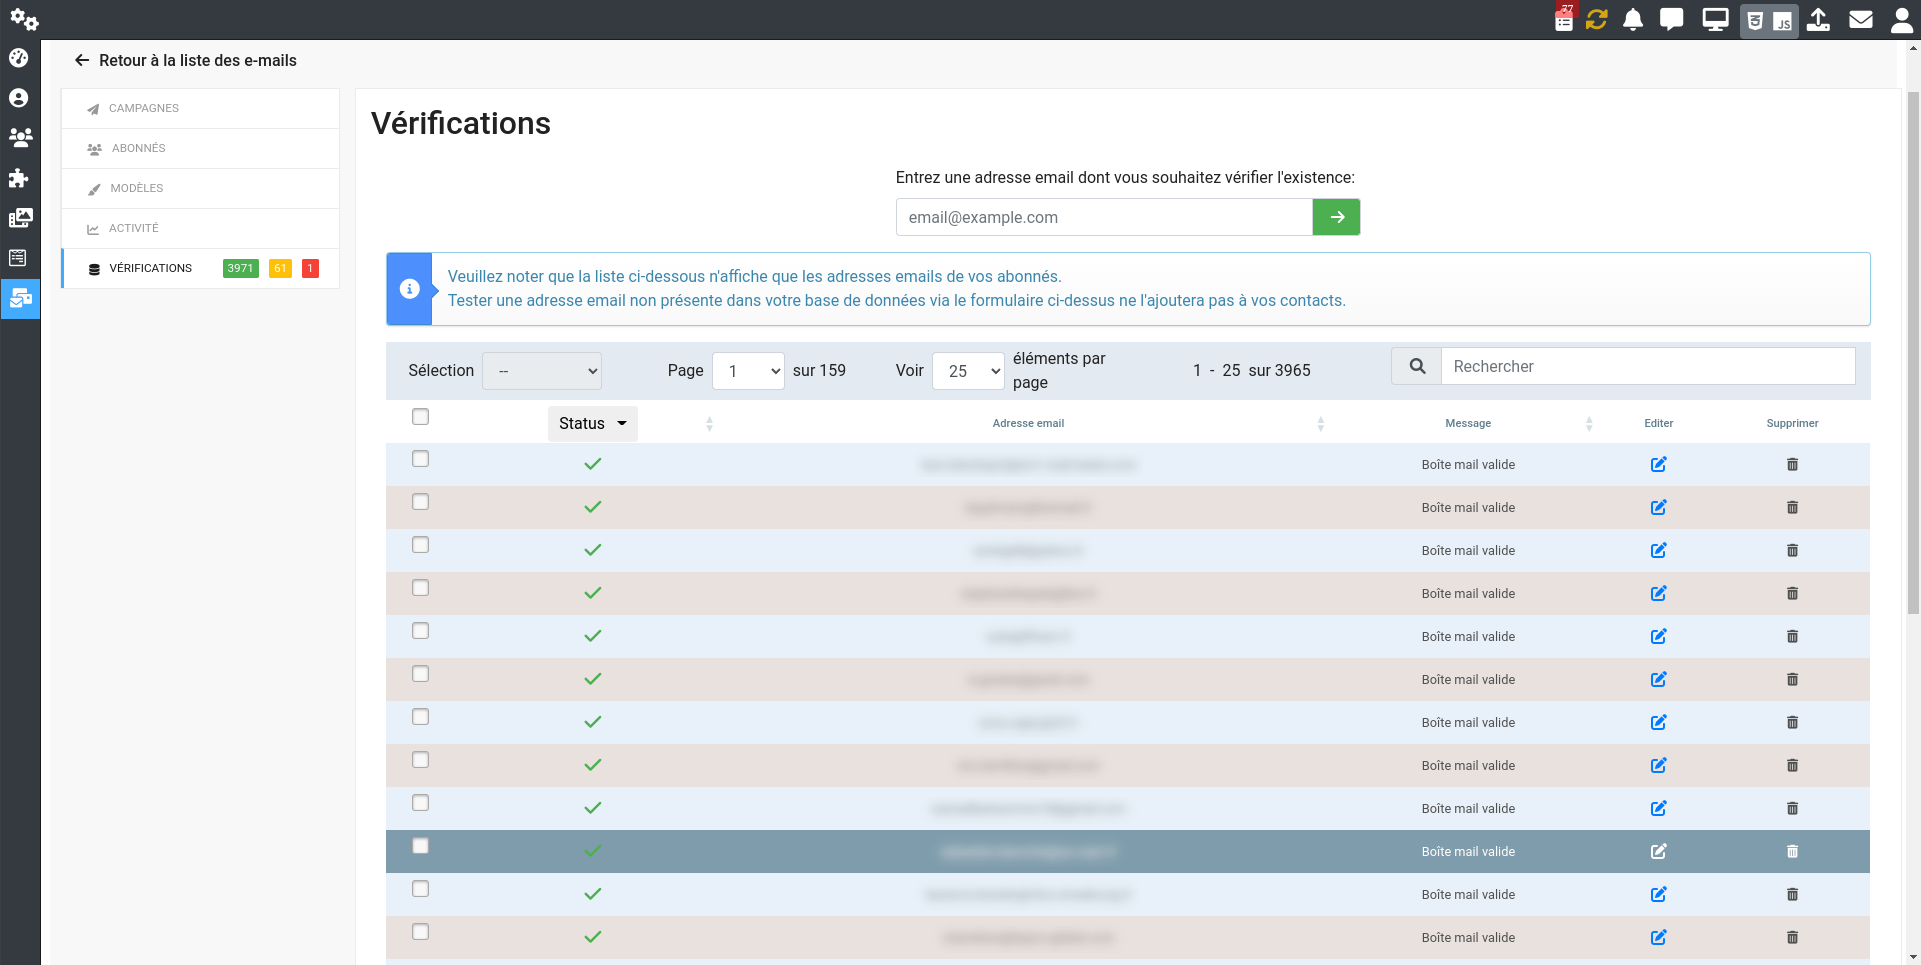This screenshot has width=1921, height=965.
Task: Click the yellow sync arrows icon
Action: 1596,19
